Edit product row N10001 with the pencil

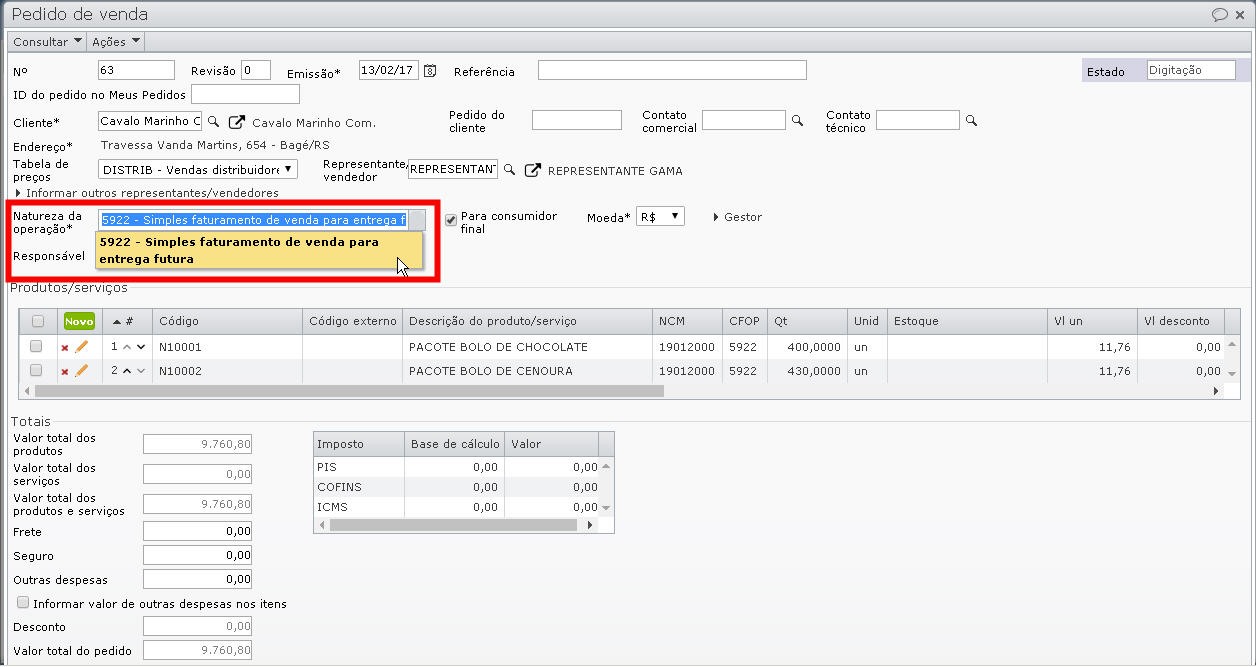coord(81,346)
